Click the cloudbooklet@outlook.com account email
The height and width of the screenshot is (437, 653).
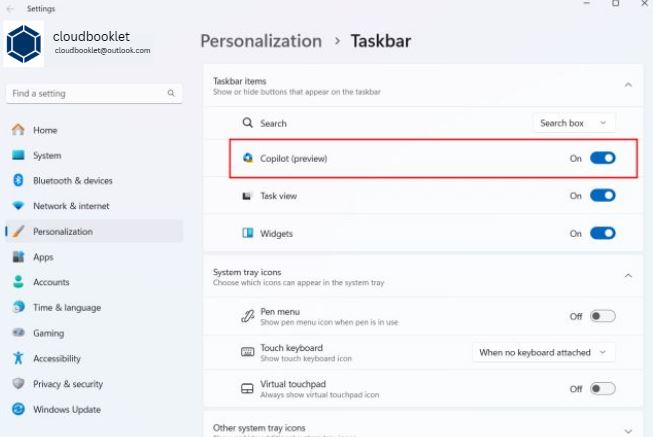(x=102, y=50)
